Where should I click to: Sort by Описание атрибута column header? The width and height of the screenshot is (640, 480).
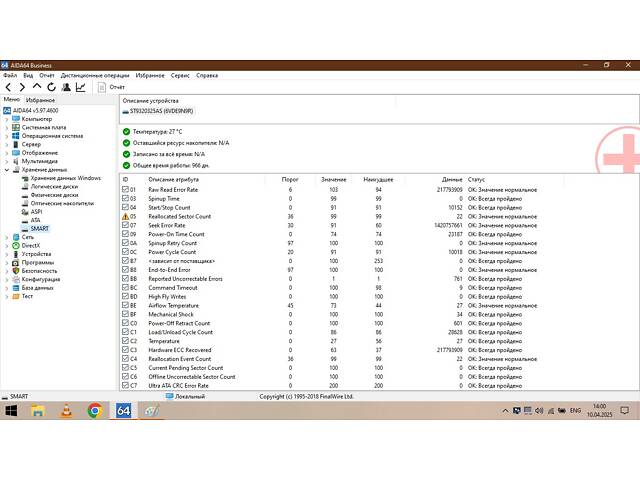(x=173, y=180)
